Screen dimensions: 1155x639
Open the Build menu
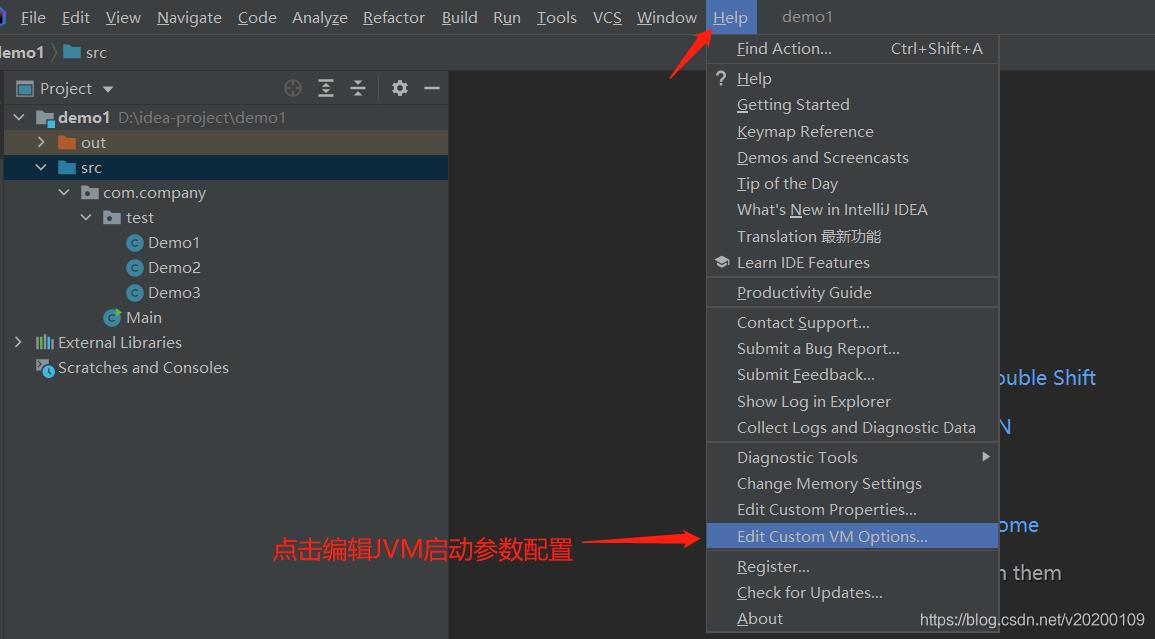point(460,17)
